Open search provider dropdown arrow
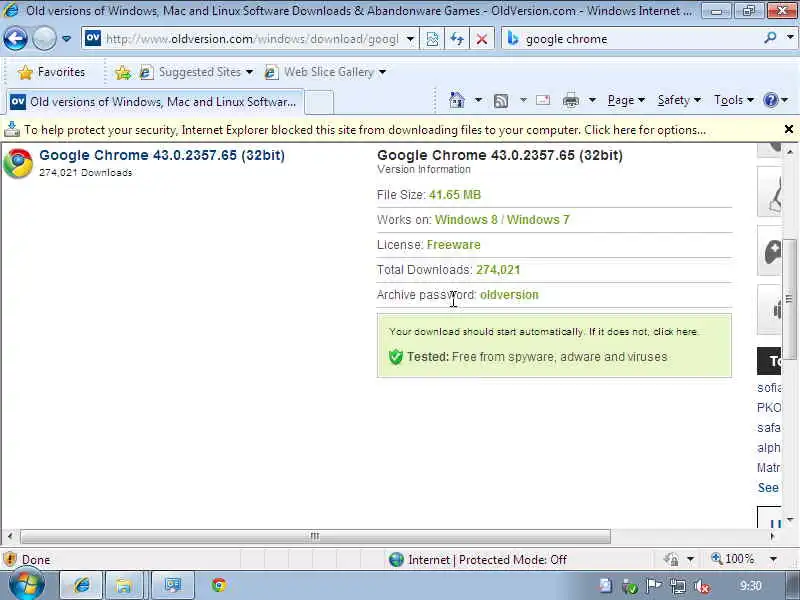The height and width of the screenshot is (600, 800). [790, 37]
